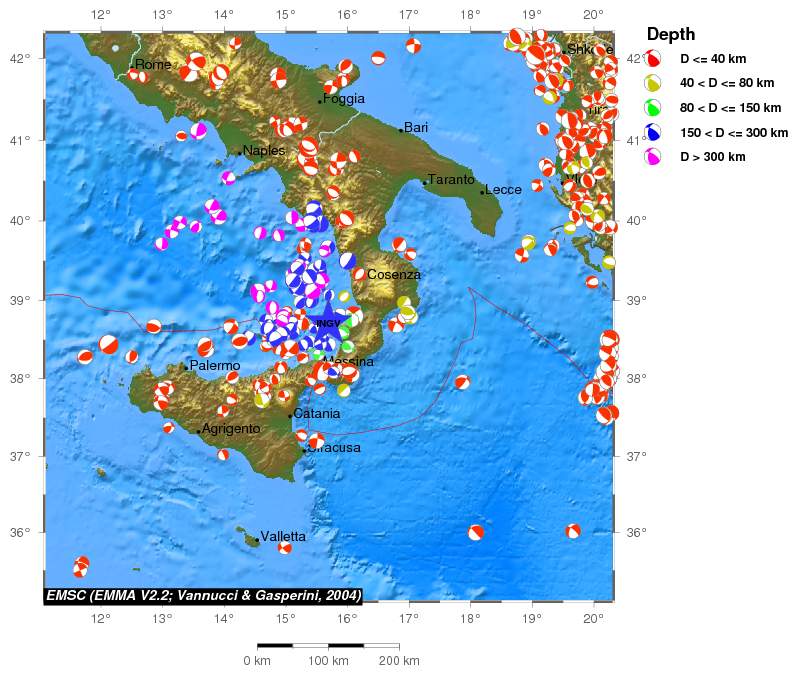The height and width of the screenshot is (675, 798).
Task: Select the Palermo city label
Action: [x=214, y=367]
